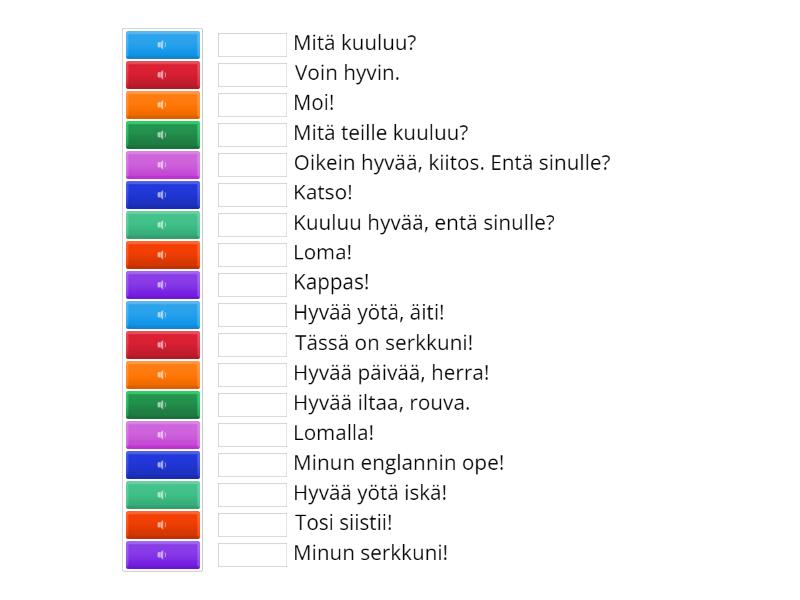Select the answer slot for "Hyvää yötä iskä!"
Viewport: 800px width, 600px height.
coord(252,495)
